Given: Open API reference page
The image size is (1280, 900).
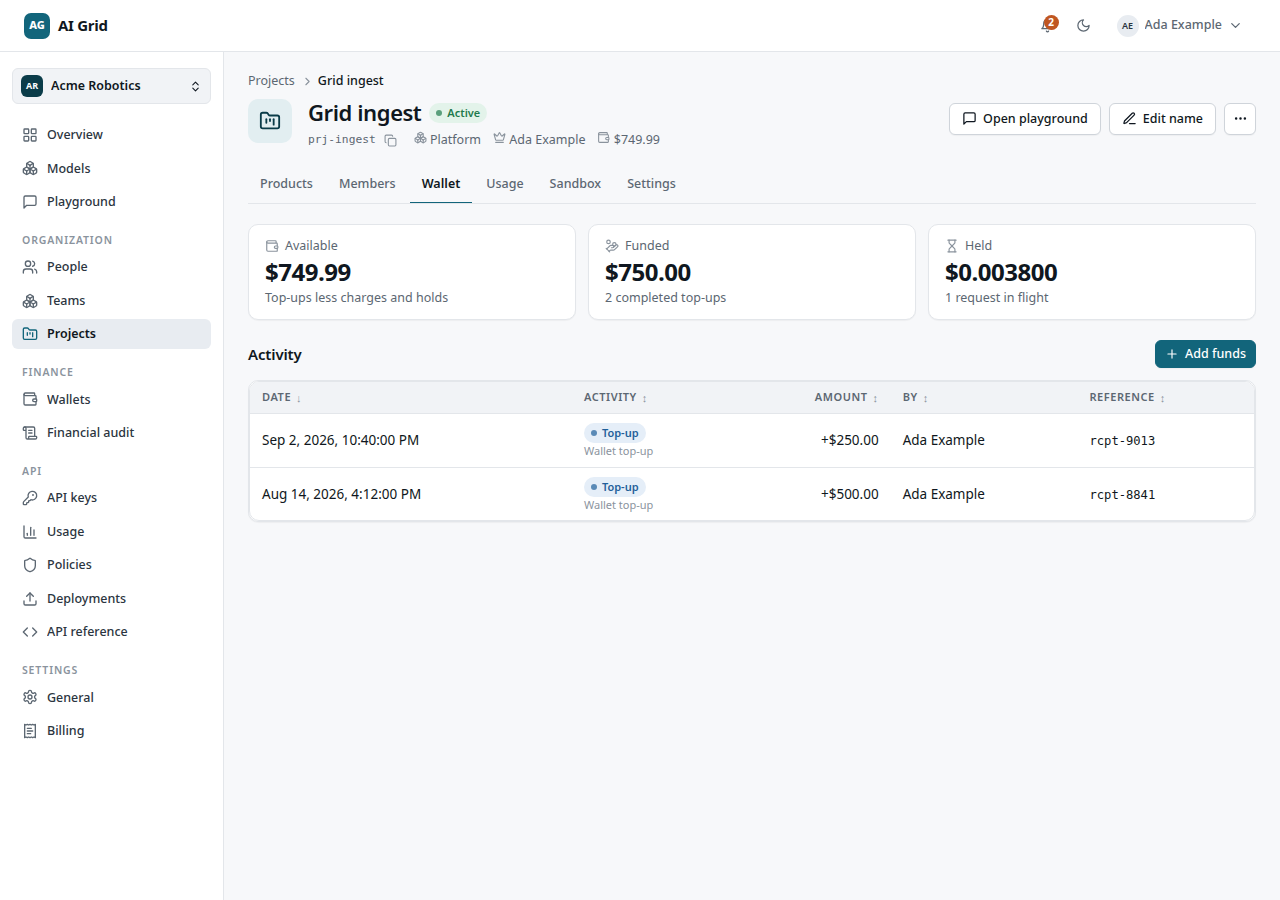Looking at the screenshot, I should 111,631.
